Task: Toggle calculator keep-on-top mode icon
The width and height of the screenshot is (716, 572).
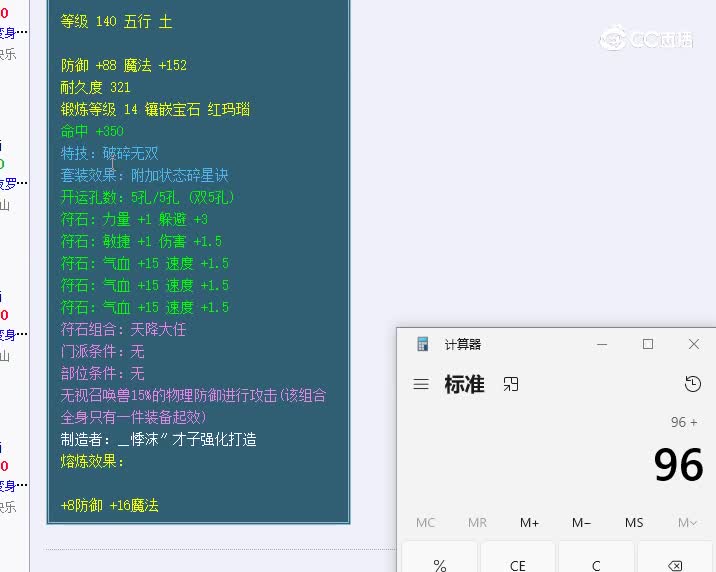Action: click(x=511, y=384)
